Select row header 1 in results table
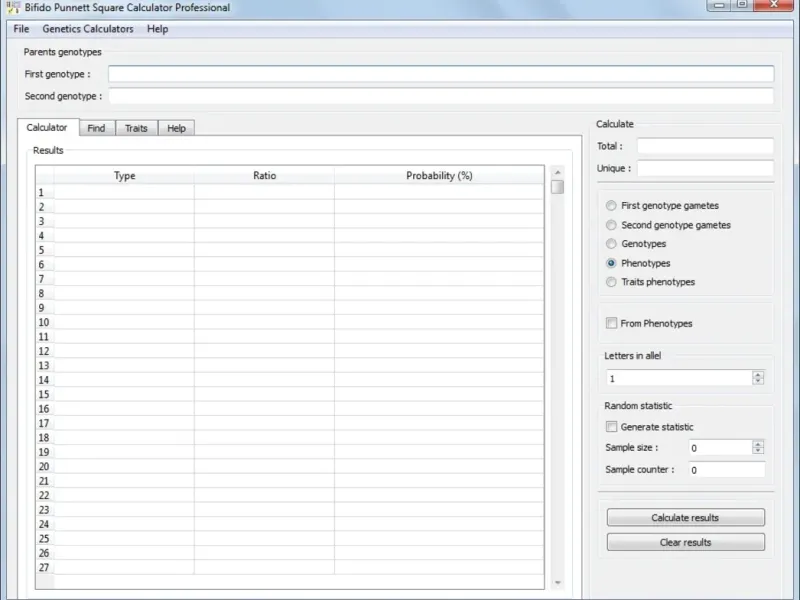Viewport: 800px width, 600px height. [44, 192]
